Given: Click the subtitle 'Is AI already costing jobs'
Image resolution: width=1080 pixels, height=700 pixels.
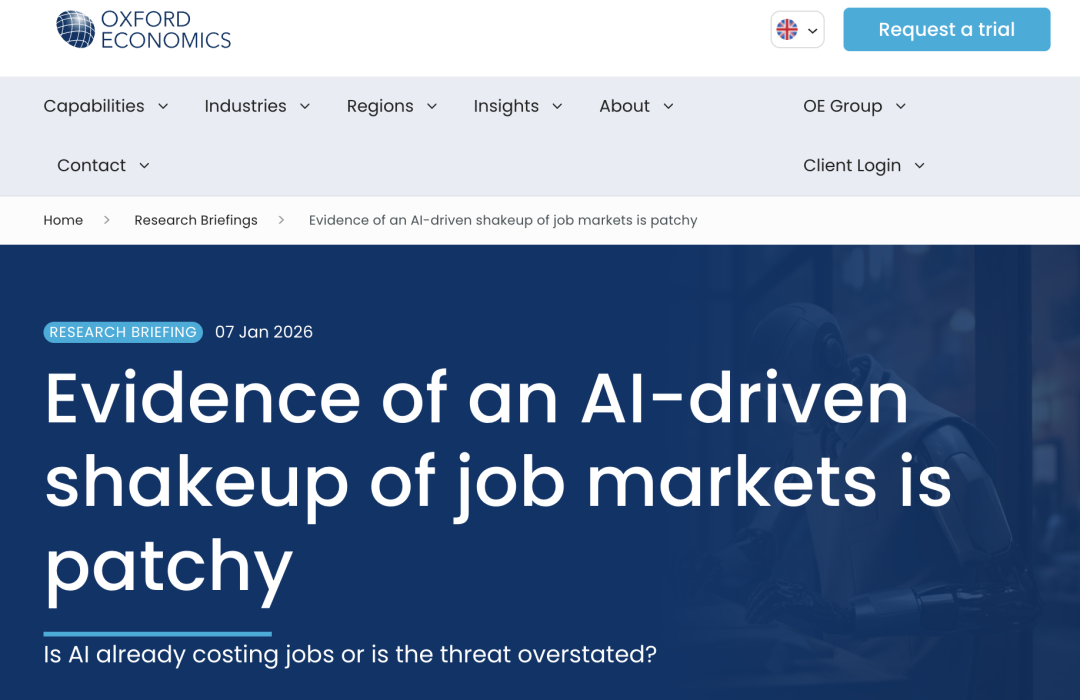Looking at the screenshot, I should pos(350,655).
